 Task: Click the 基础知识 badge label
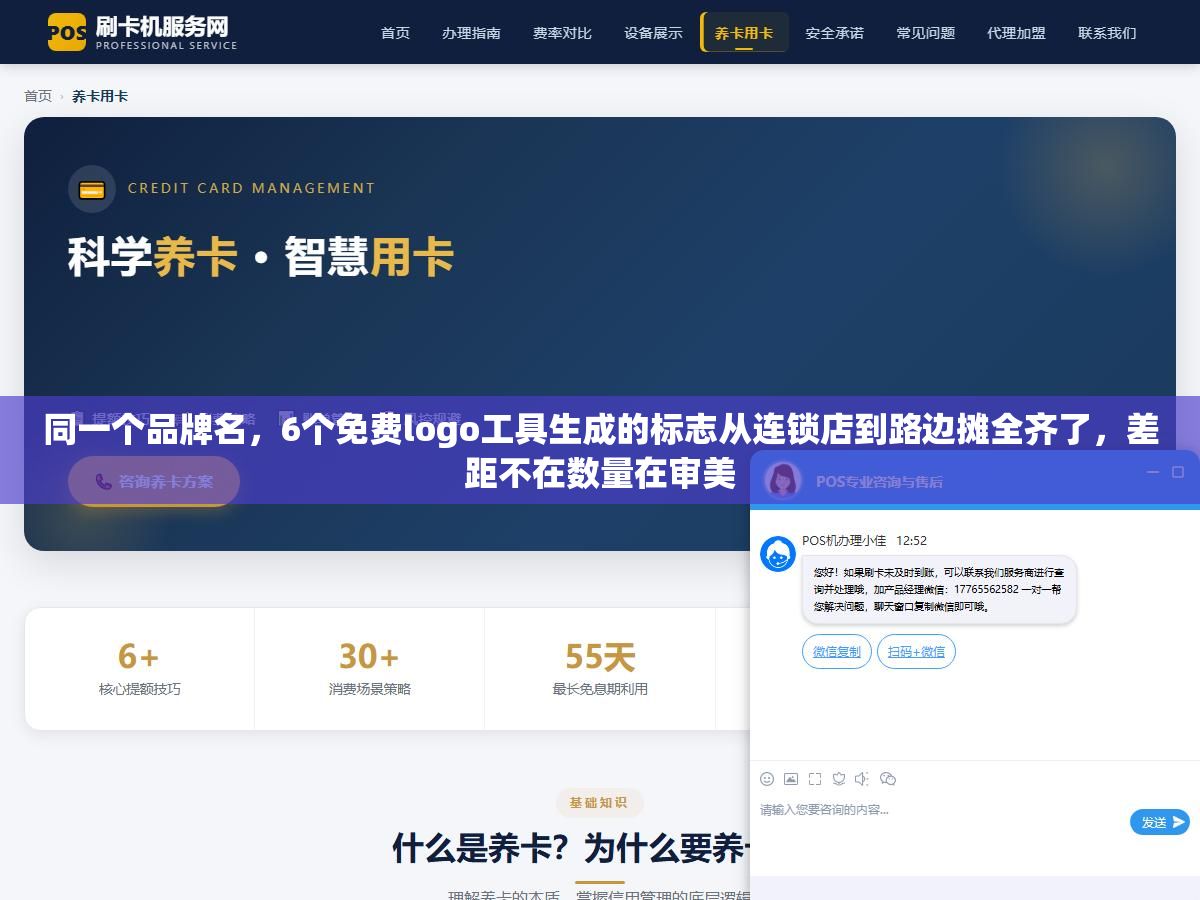click(599, 802)
